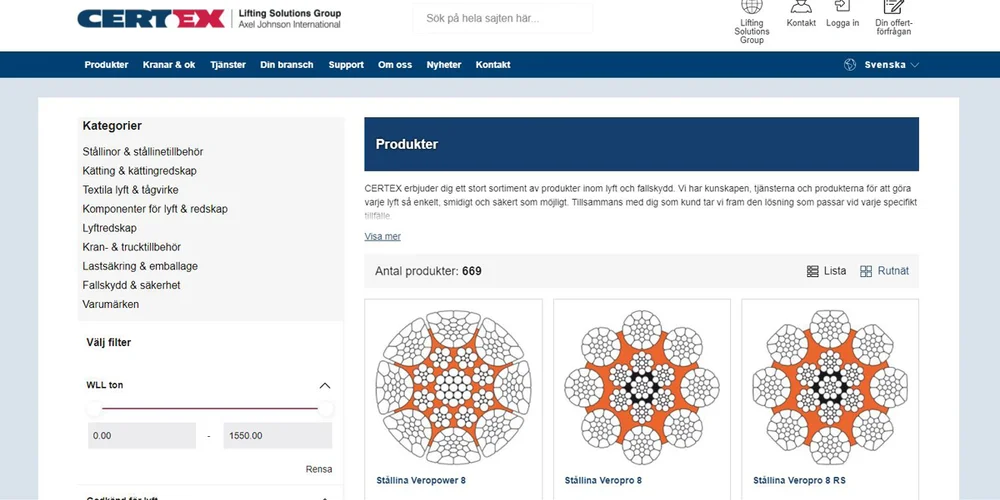This screenshot has width=1000, height=500.
Task: Click Rensa to clear filter
Action: pyautogui.click(x=319, y=469)
